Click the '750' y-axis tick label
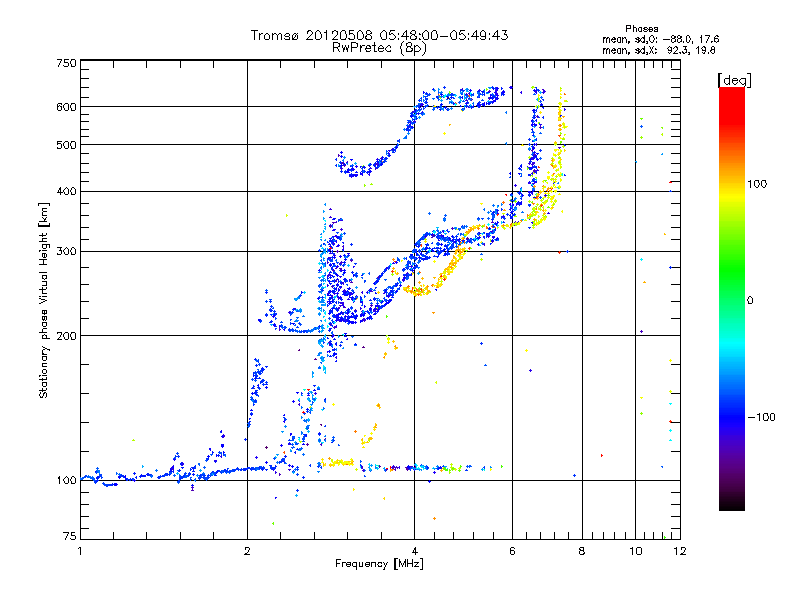 (x=67, y=63)
